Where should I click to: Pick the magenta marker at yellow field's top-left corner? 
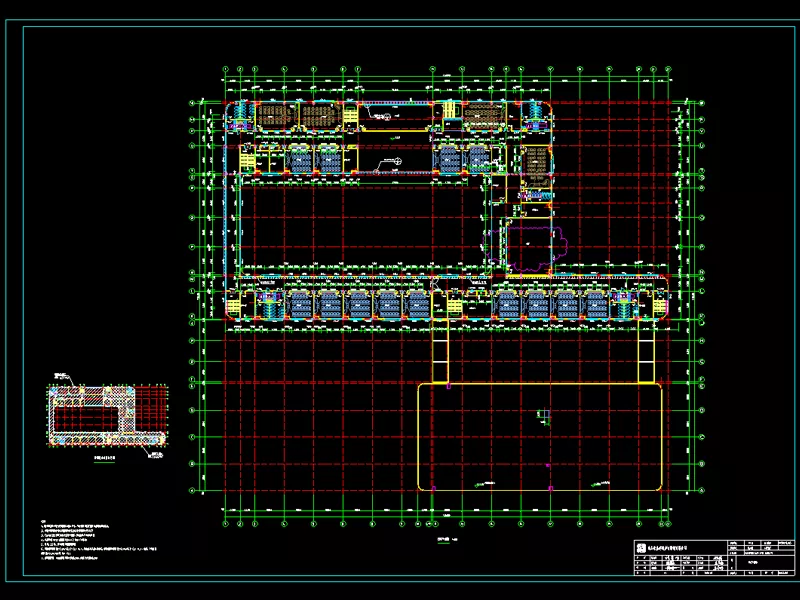coord(449,385)
